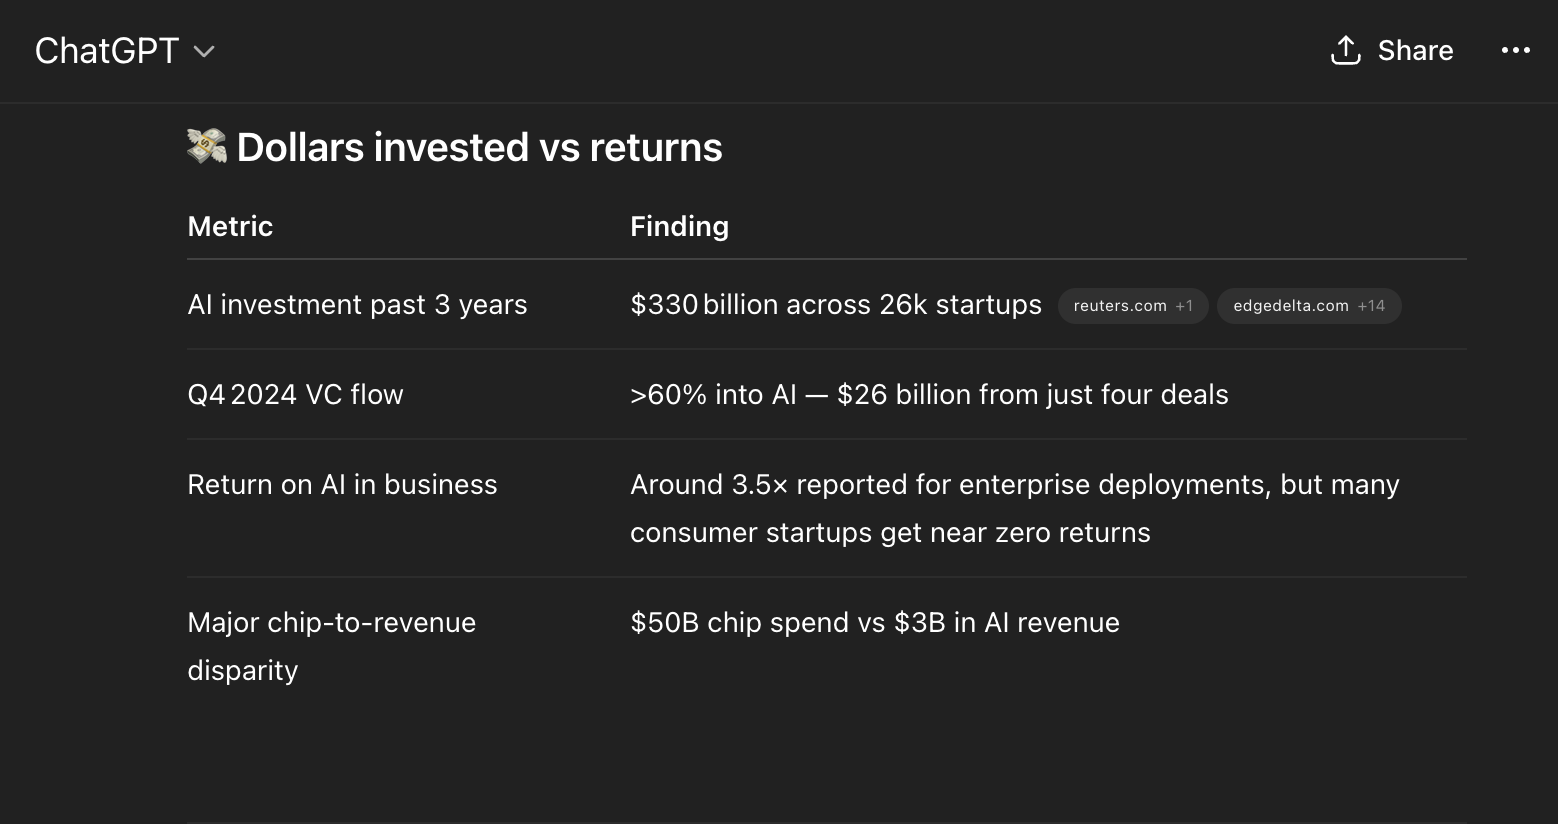Click the Share text label
1558x824 pixels.
(1415, 50)
